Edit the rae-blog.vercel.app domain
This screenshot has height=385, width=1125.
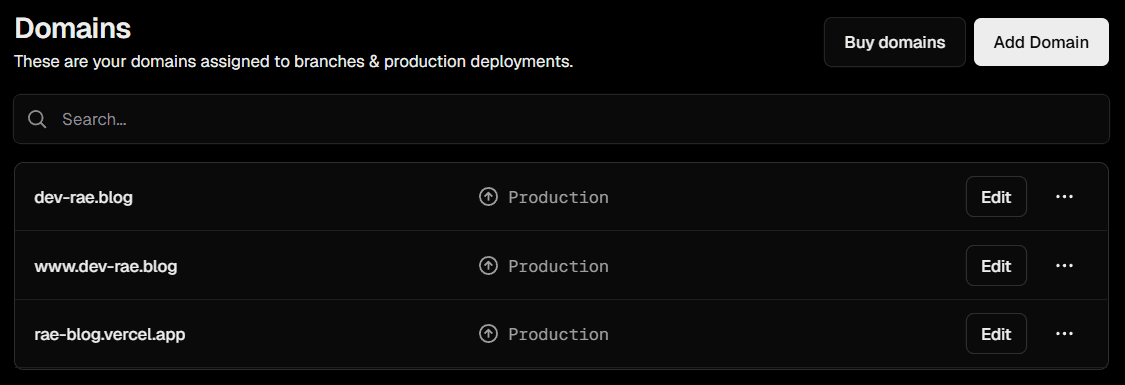click(996, 333)
